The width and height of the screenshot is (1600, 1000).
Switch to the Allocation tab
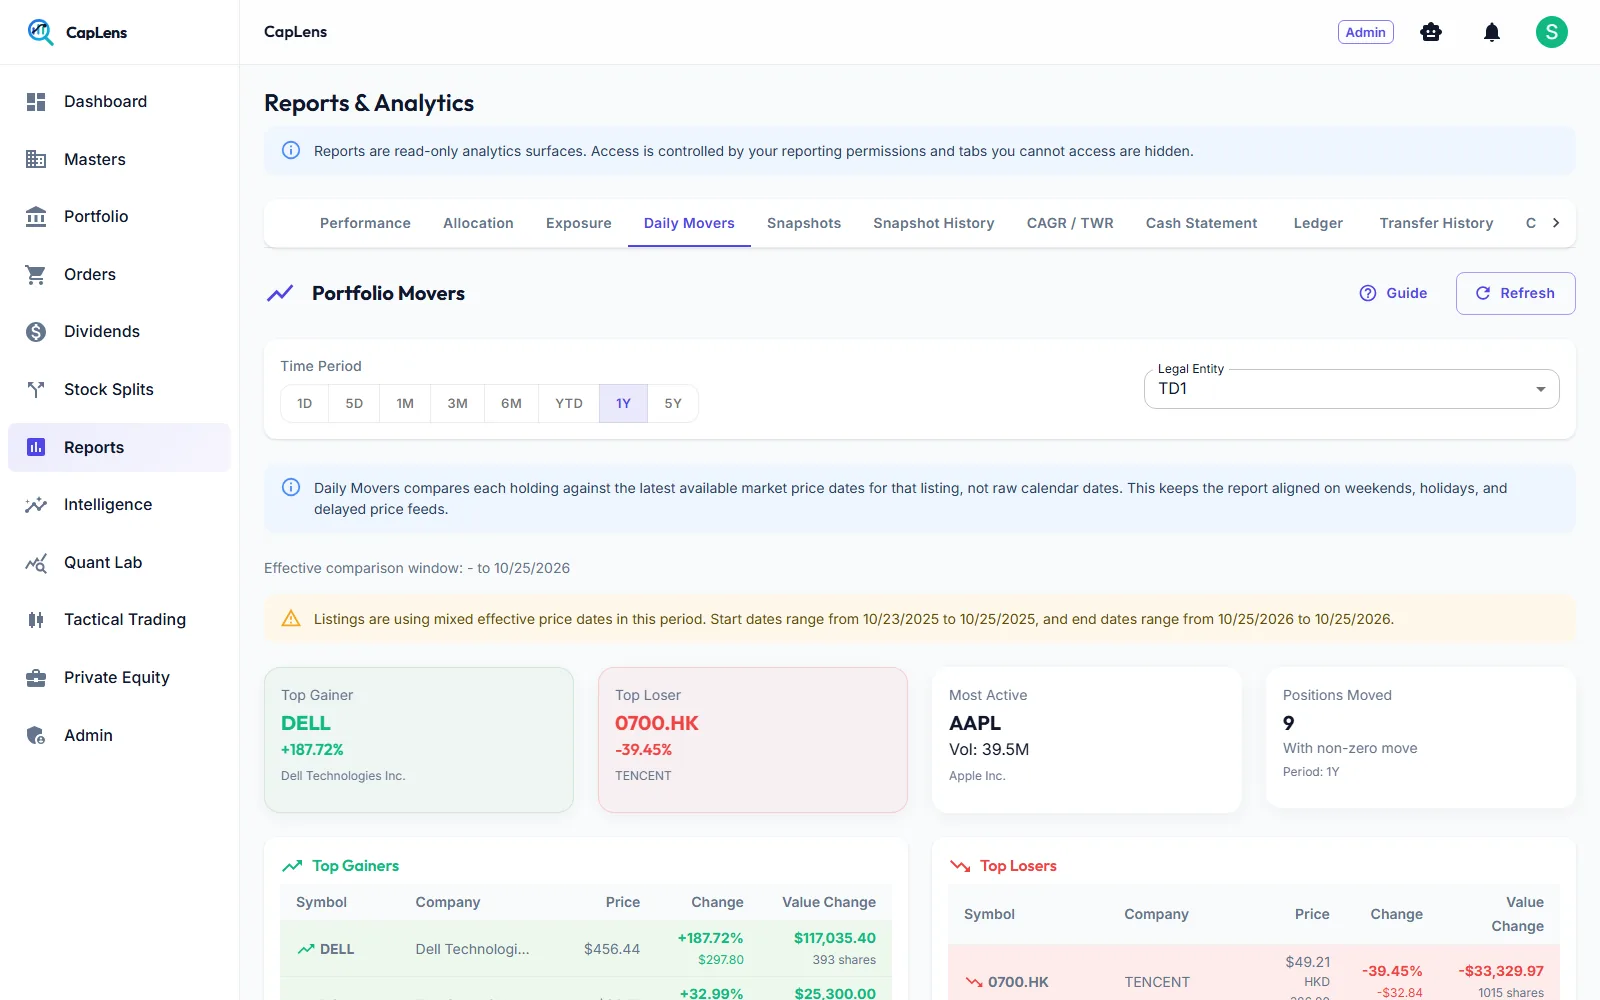click(479, 223)
